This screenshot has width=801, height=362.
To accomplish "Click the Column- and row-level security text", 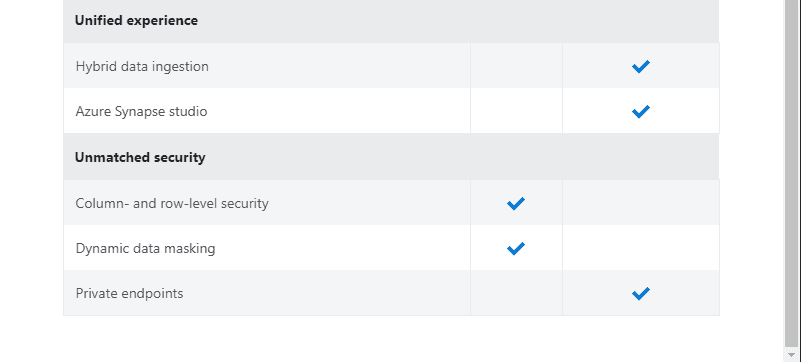I will point(172,203).
